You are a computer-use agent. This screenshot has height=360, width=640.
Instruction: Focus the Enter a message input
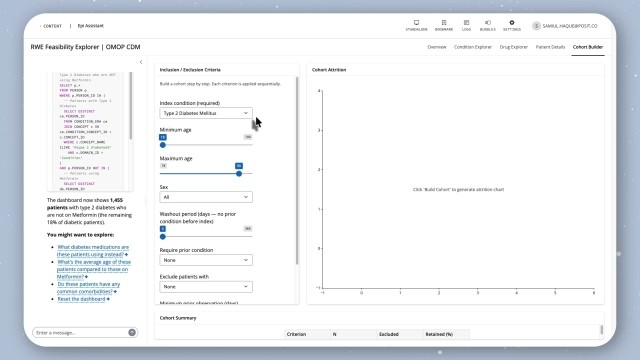coord(81,333)
